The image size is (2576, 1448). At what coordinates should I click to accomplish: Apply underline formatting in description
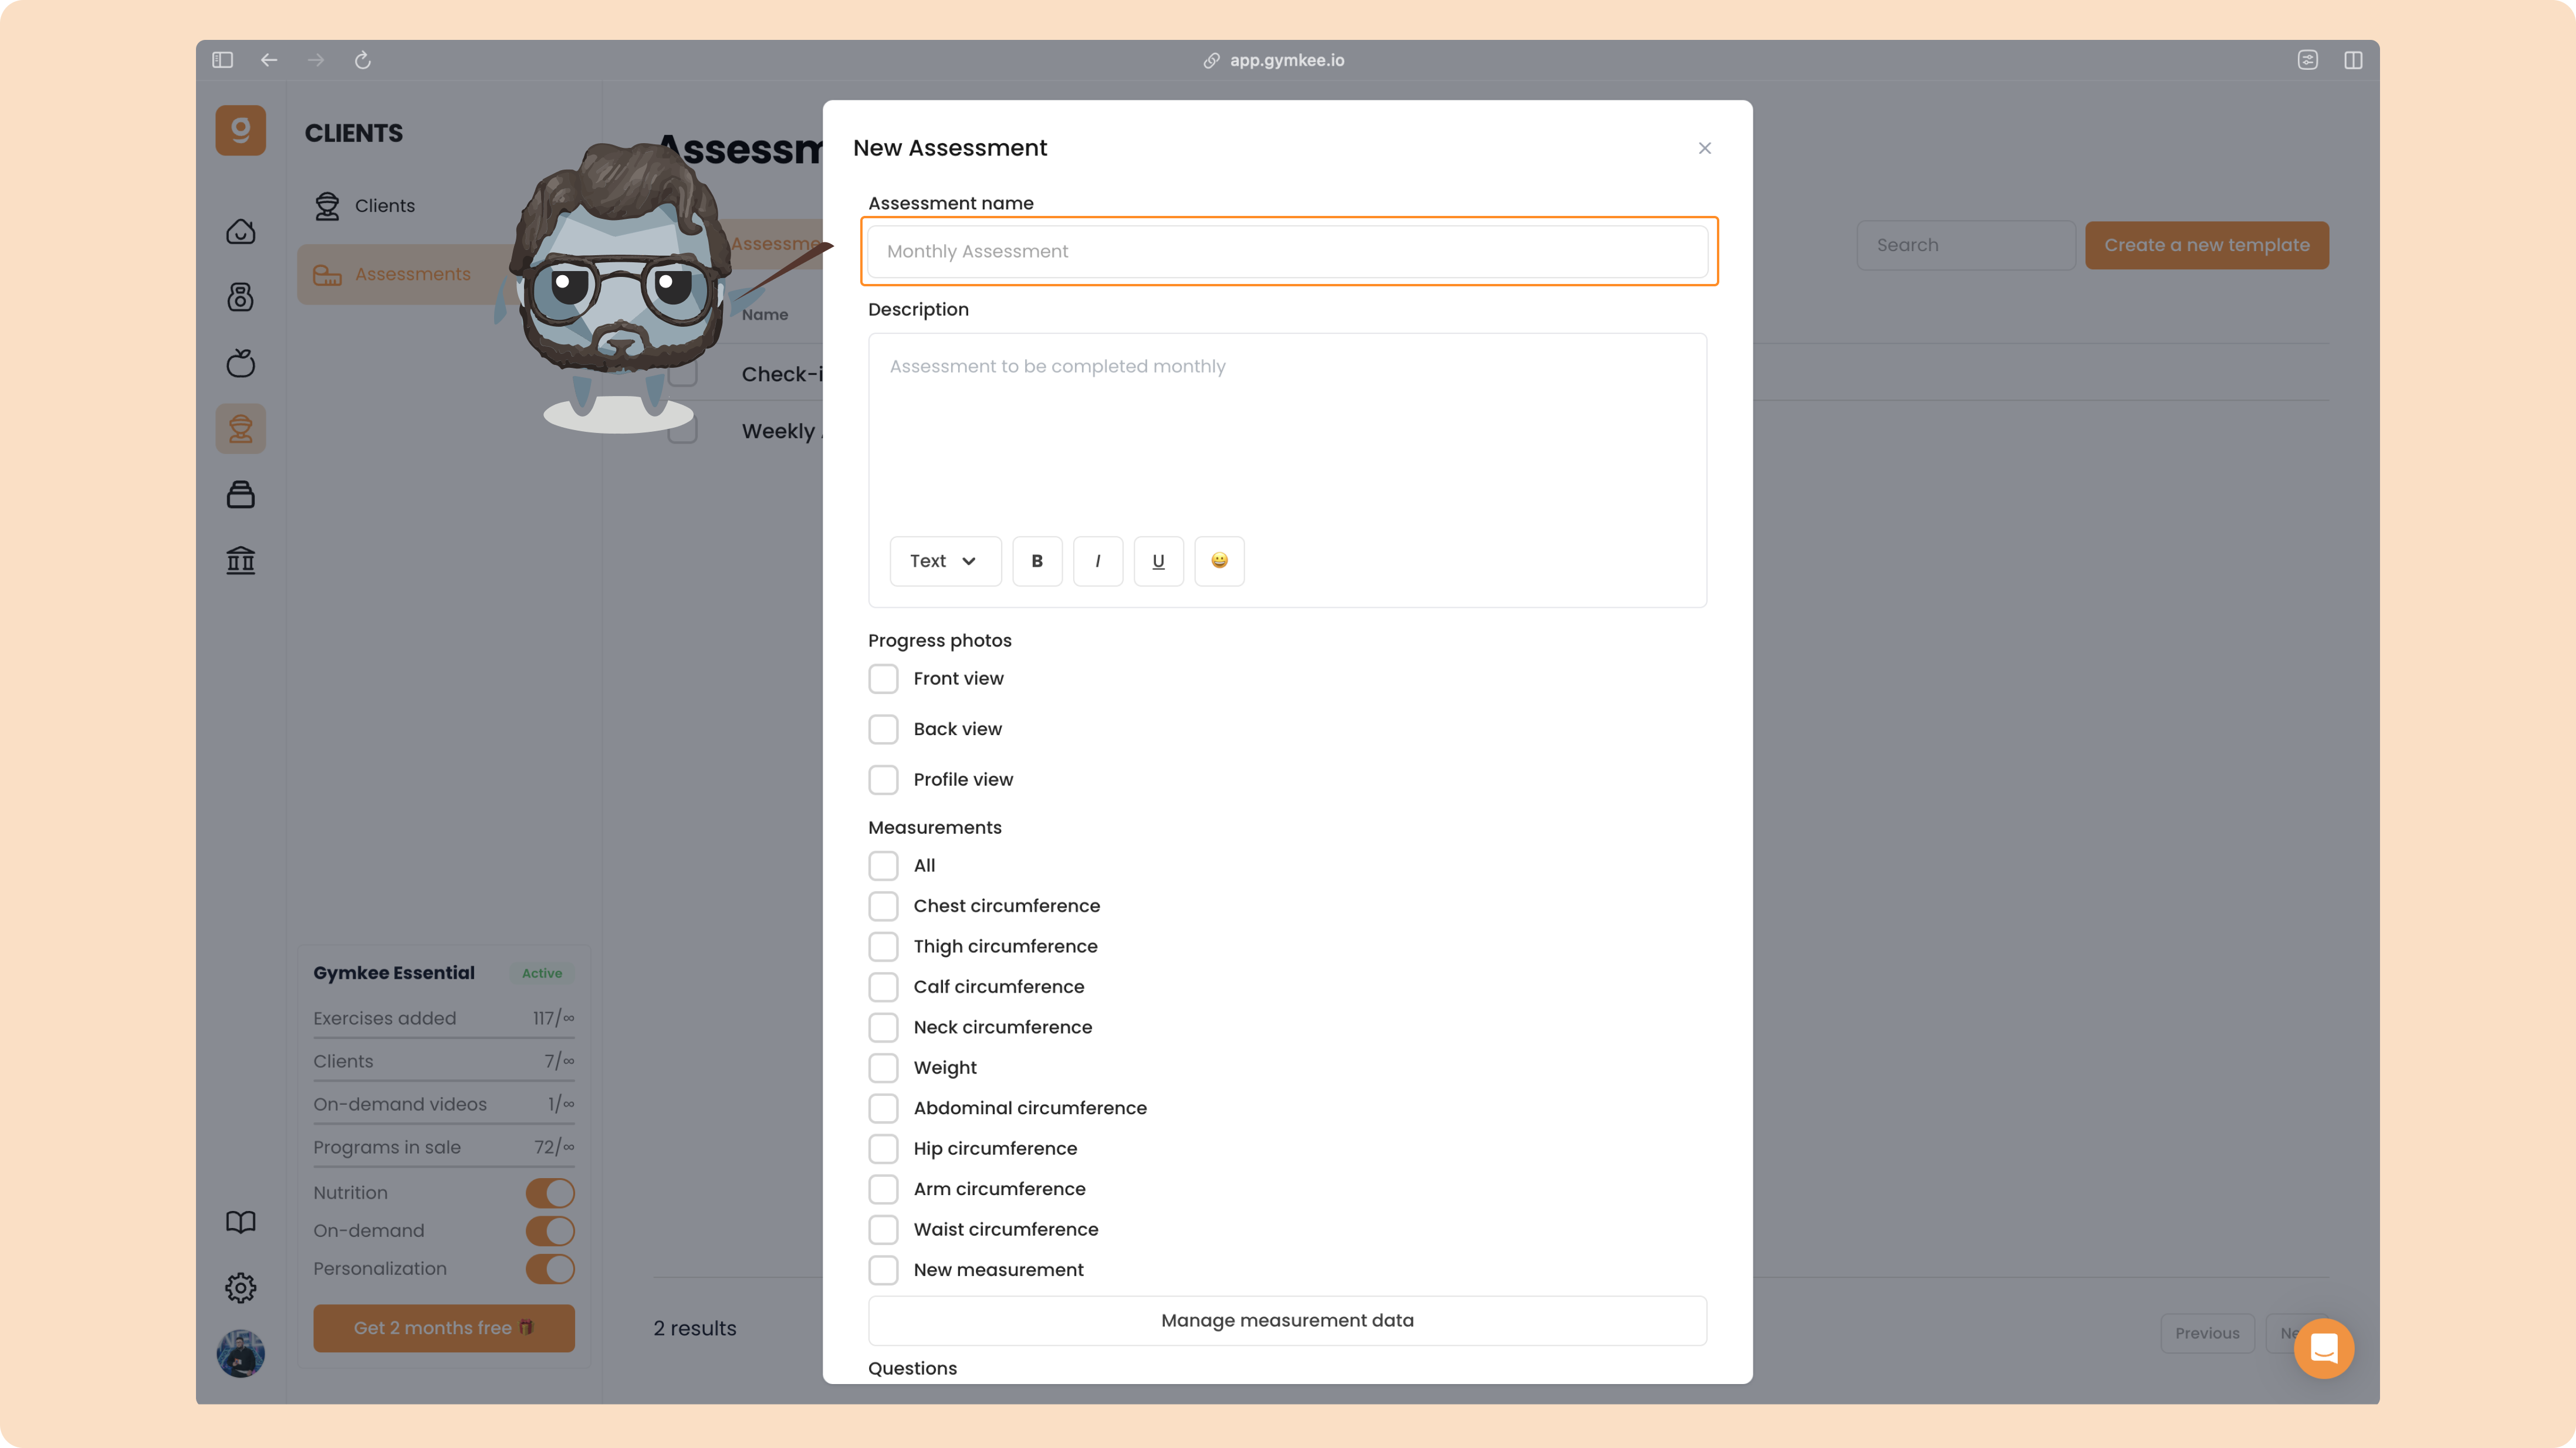click(1158, 561)
